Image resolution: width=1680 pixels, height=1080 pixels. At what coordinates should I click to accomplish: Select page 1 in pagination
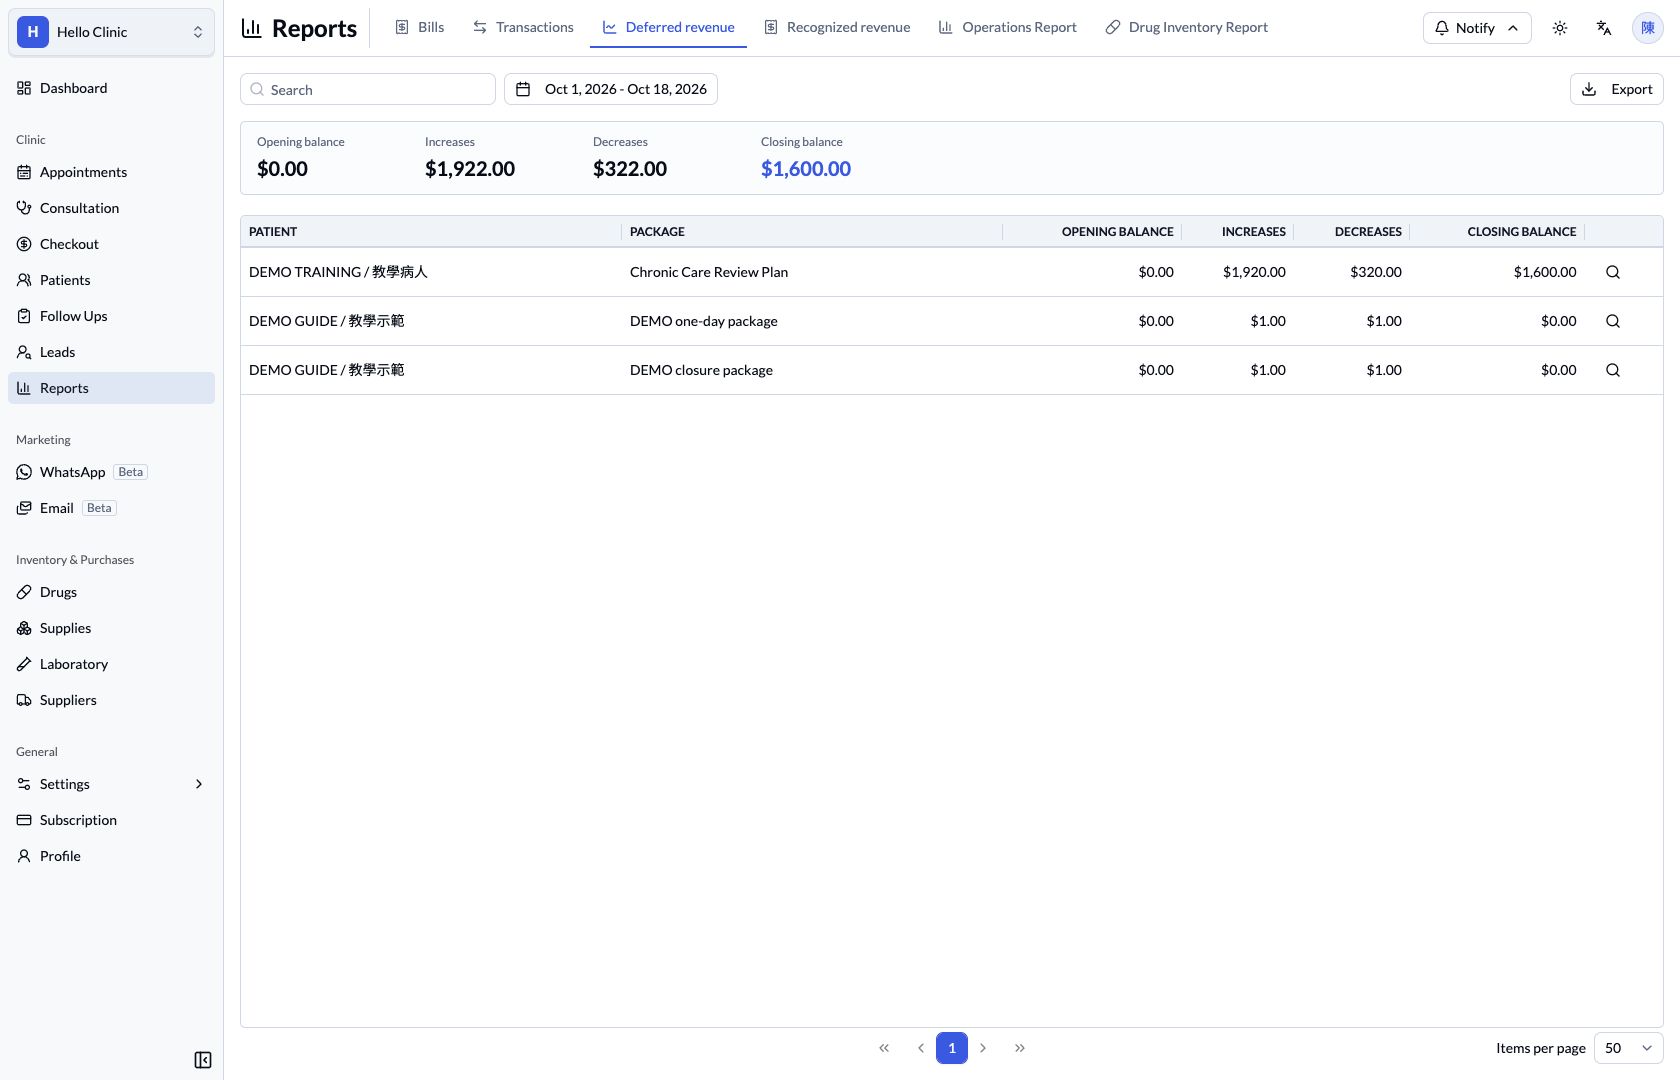pos(952,1048)
